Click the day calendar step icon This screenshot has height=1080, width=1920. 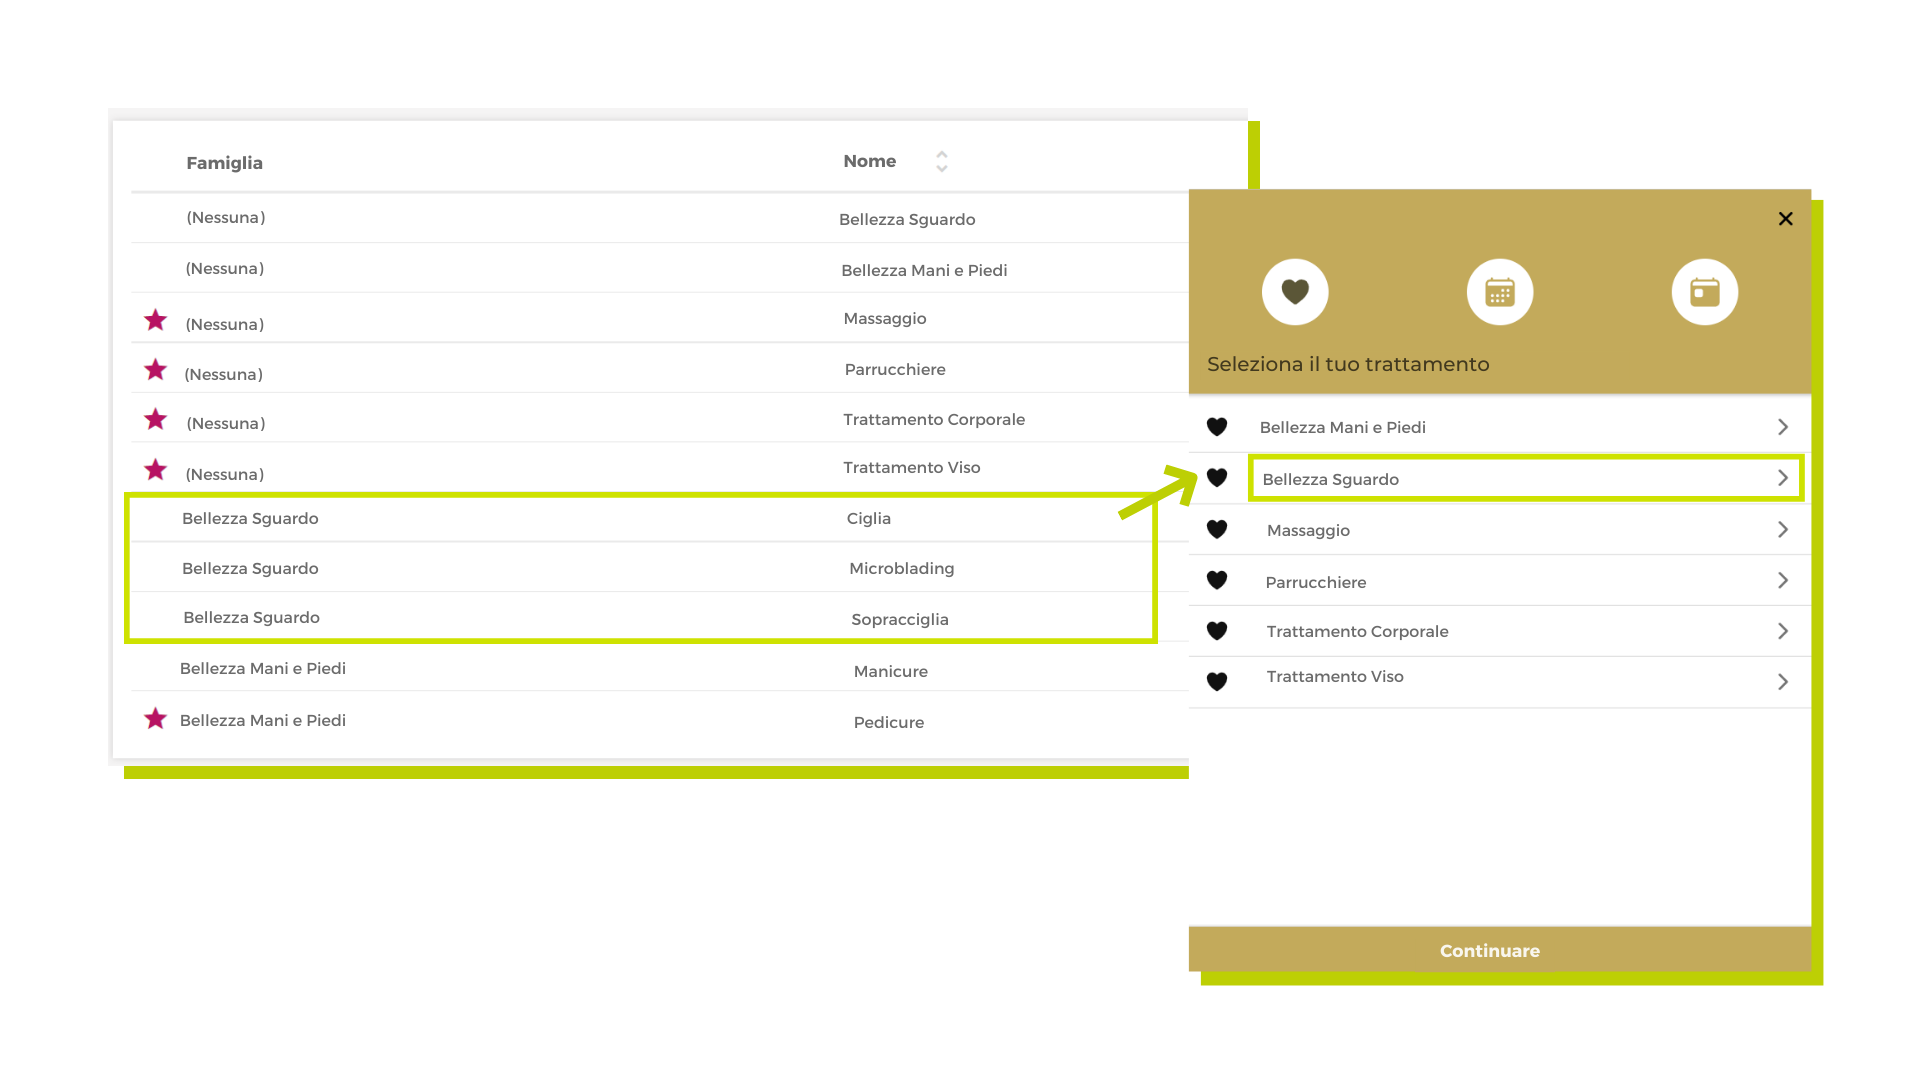pyautogui.click(x=1705, y=292)
